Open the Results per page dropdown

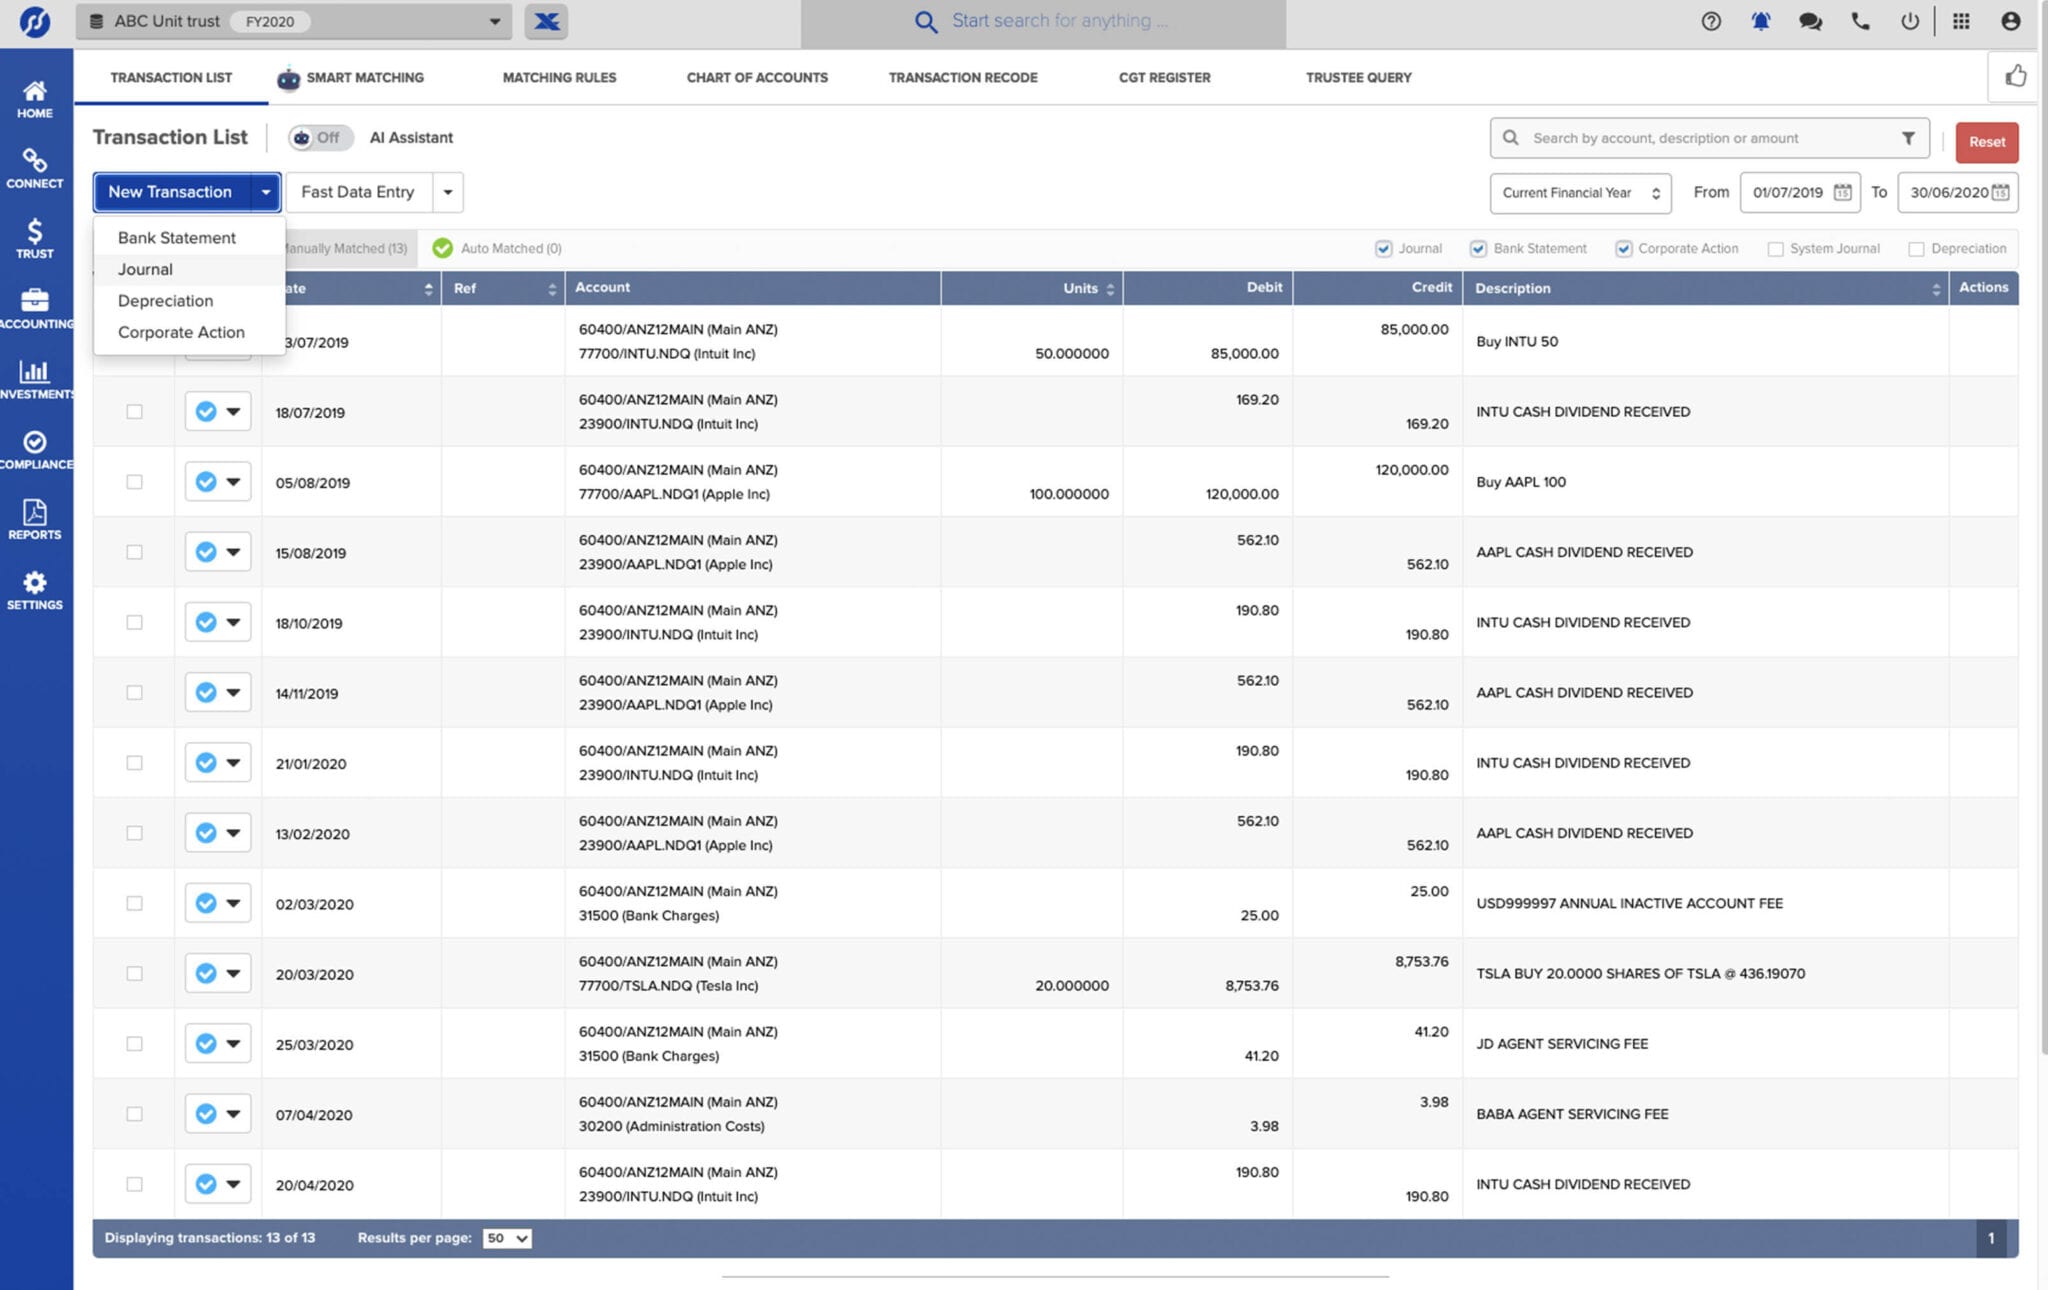pyautogui.click(x=506, y=1238)
